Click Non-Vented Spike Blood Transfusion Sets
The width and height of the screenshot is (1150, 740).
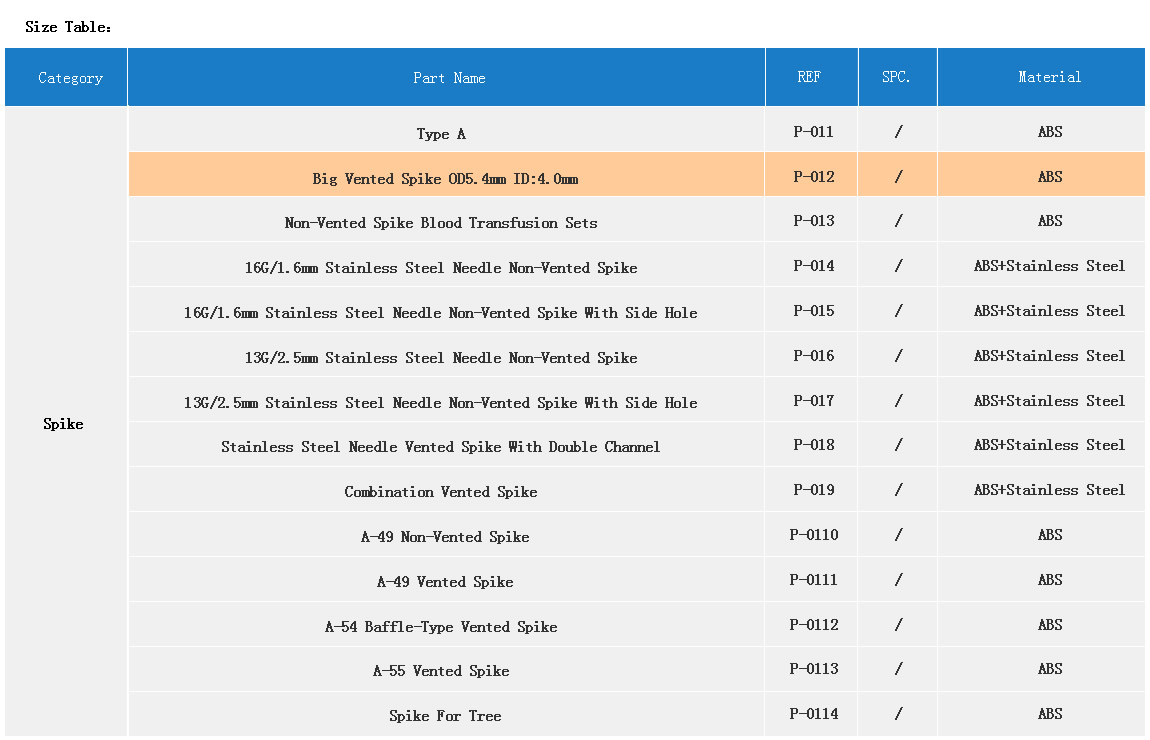click(441, 223)
